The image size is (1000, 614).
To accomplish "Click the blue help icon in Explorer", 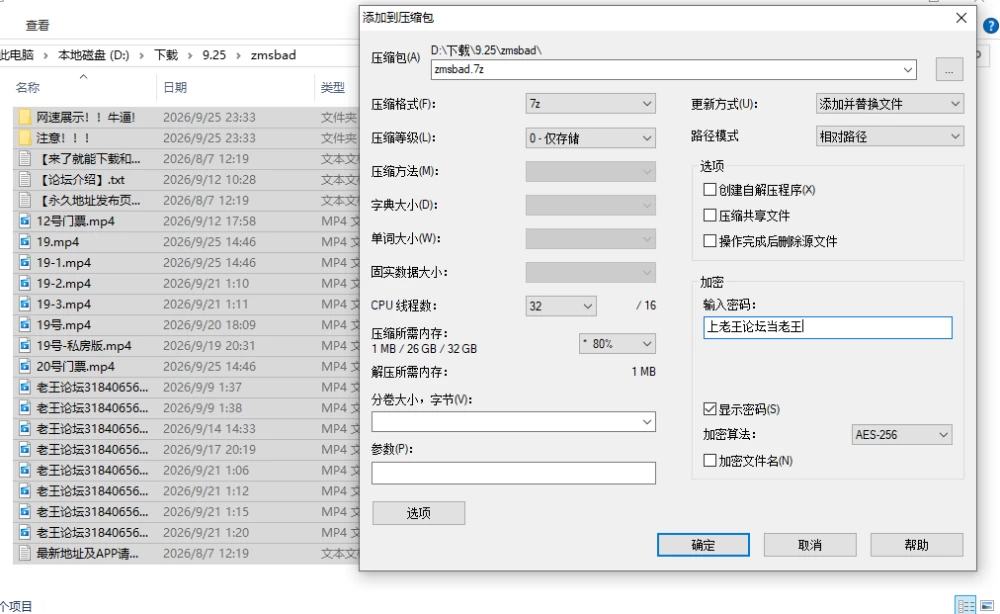I will [991, 26].
